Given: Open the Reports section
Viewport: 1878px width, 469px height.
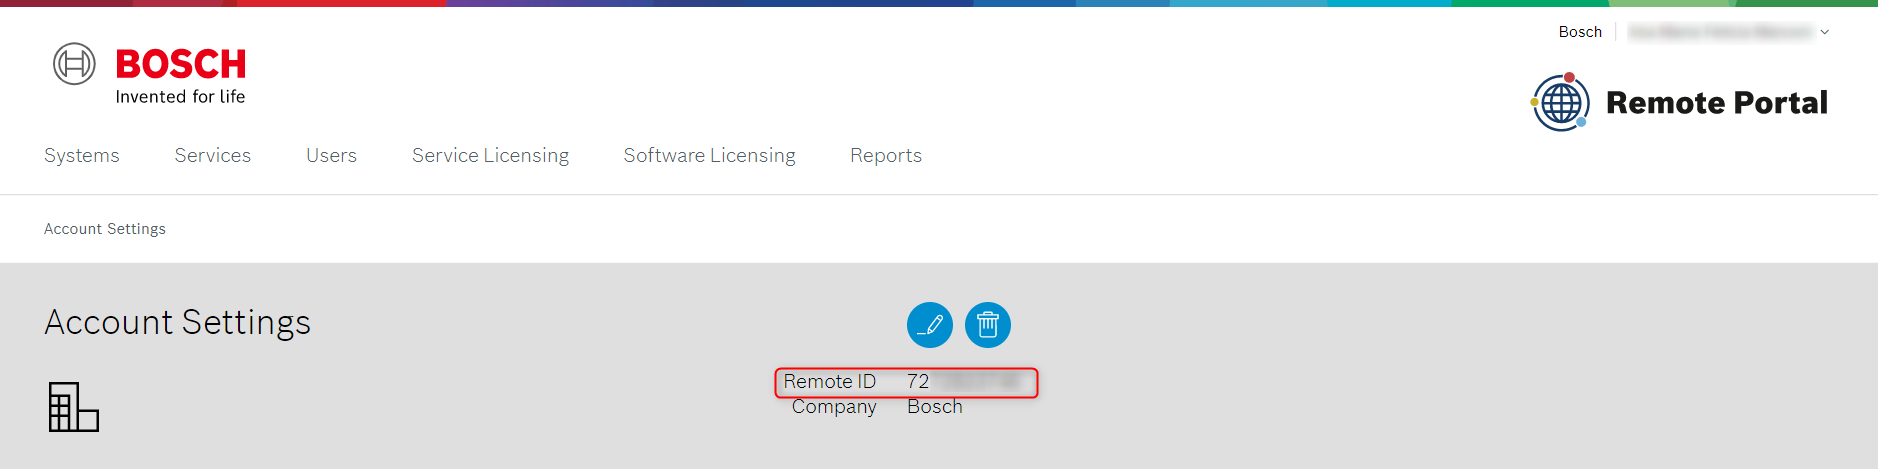Looking at the screenshot, I should [x=886, y=155].
